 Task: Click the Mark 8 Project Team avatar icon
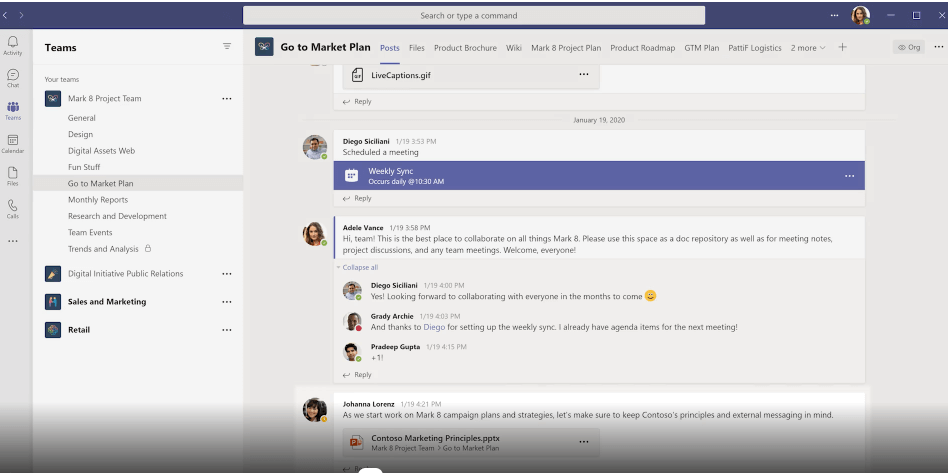click(x=53, y=99)
